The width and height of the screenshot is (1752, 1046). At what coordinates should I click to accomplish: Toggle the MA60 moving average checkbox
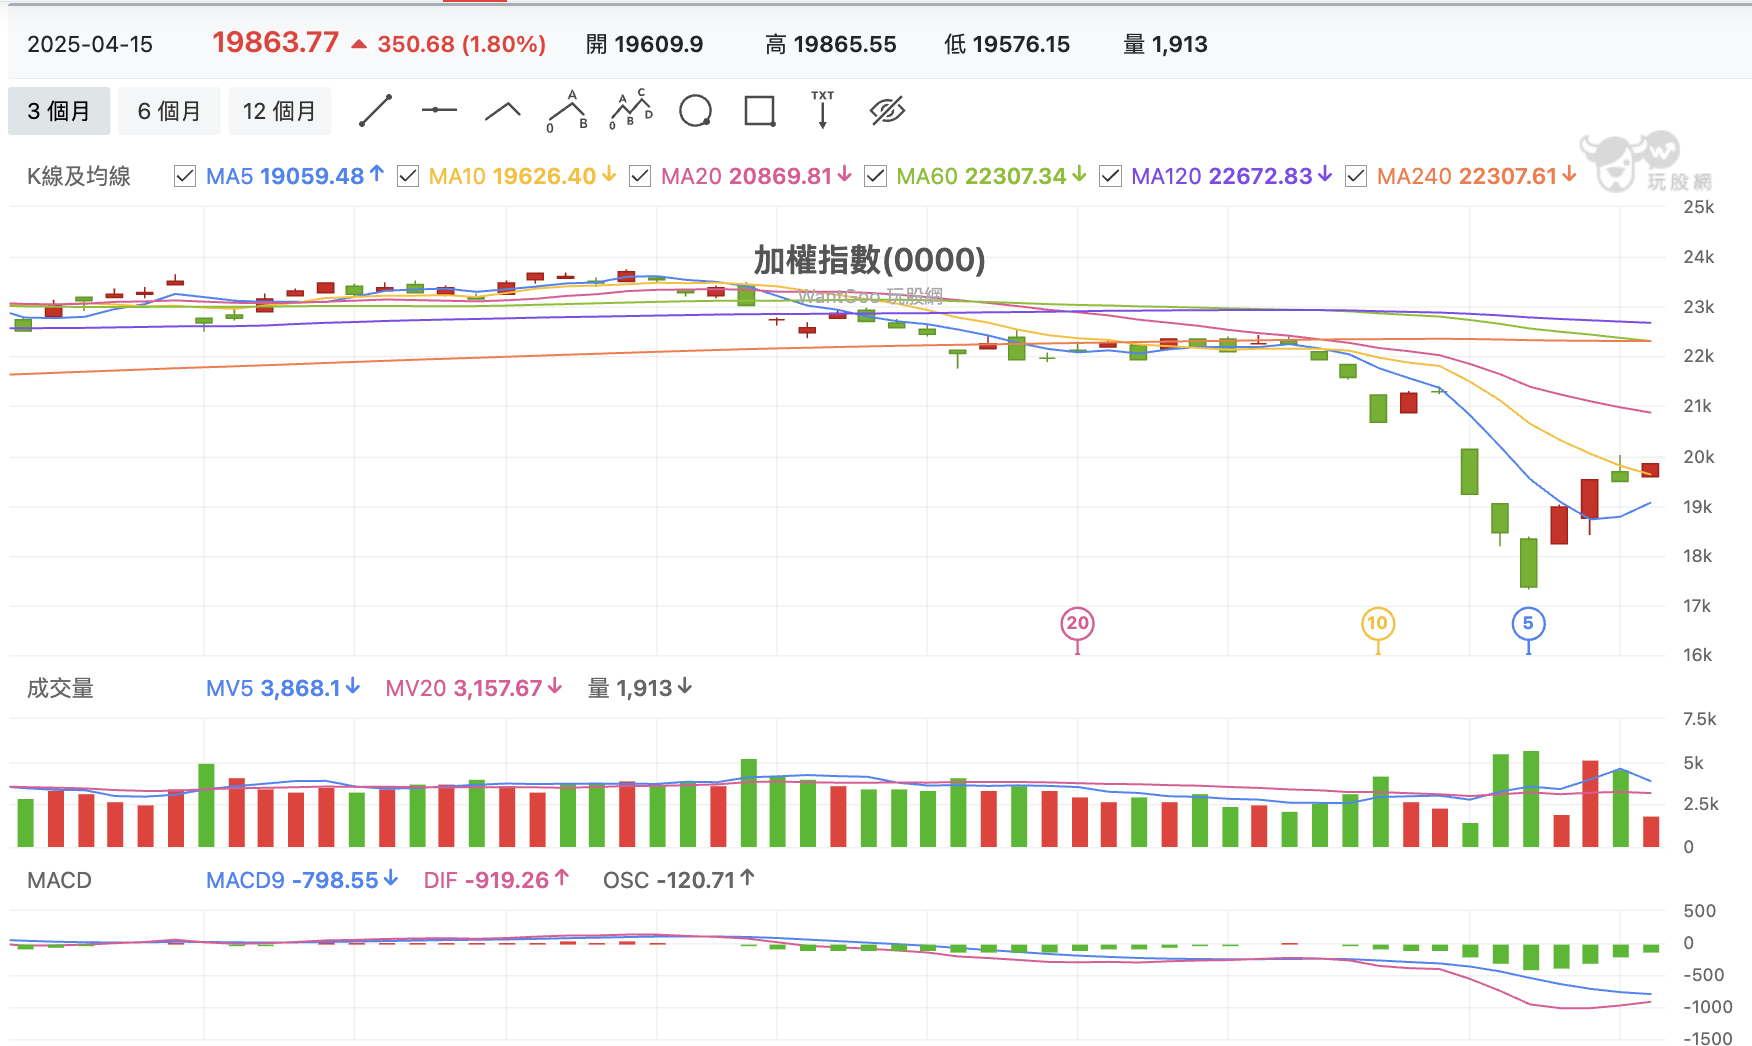pyautogui.click(x=875, y=177)
